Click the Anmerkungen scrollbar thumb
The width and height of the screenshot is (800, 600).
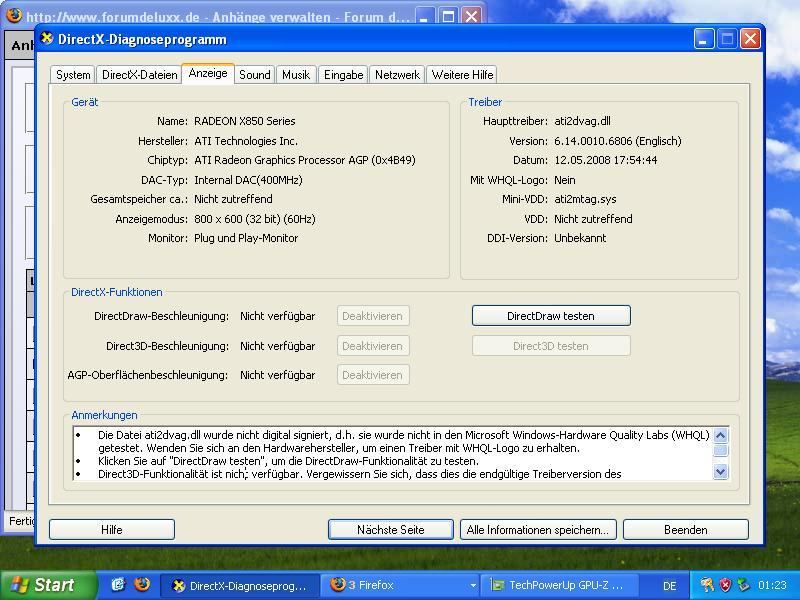(x=720, y=451)
